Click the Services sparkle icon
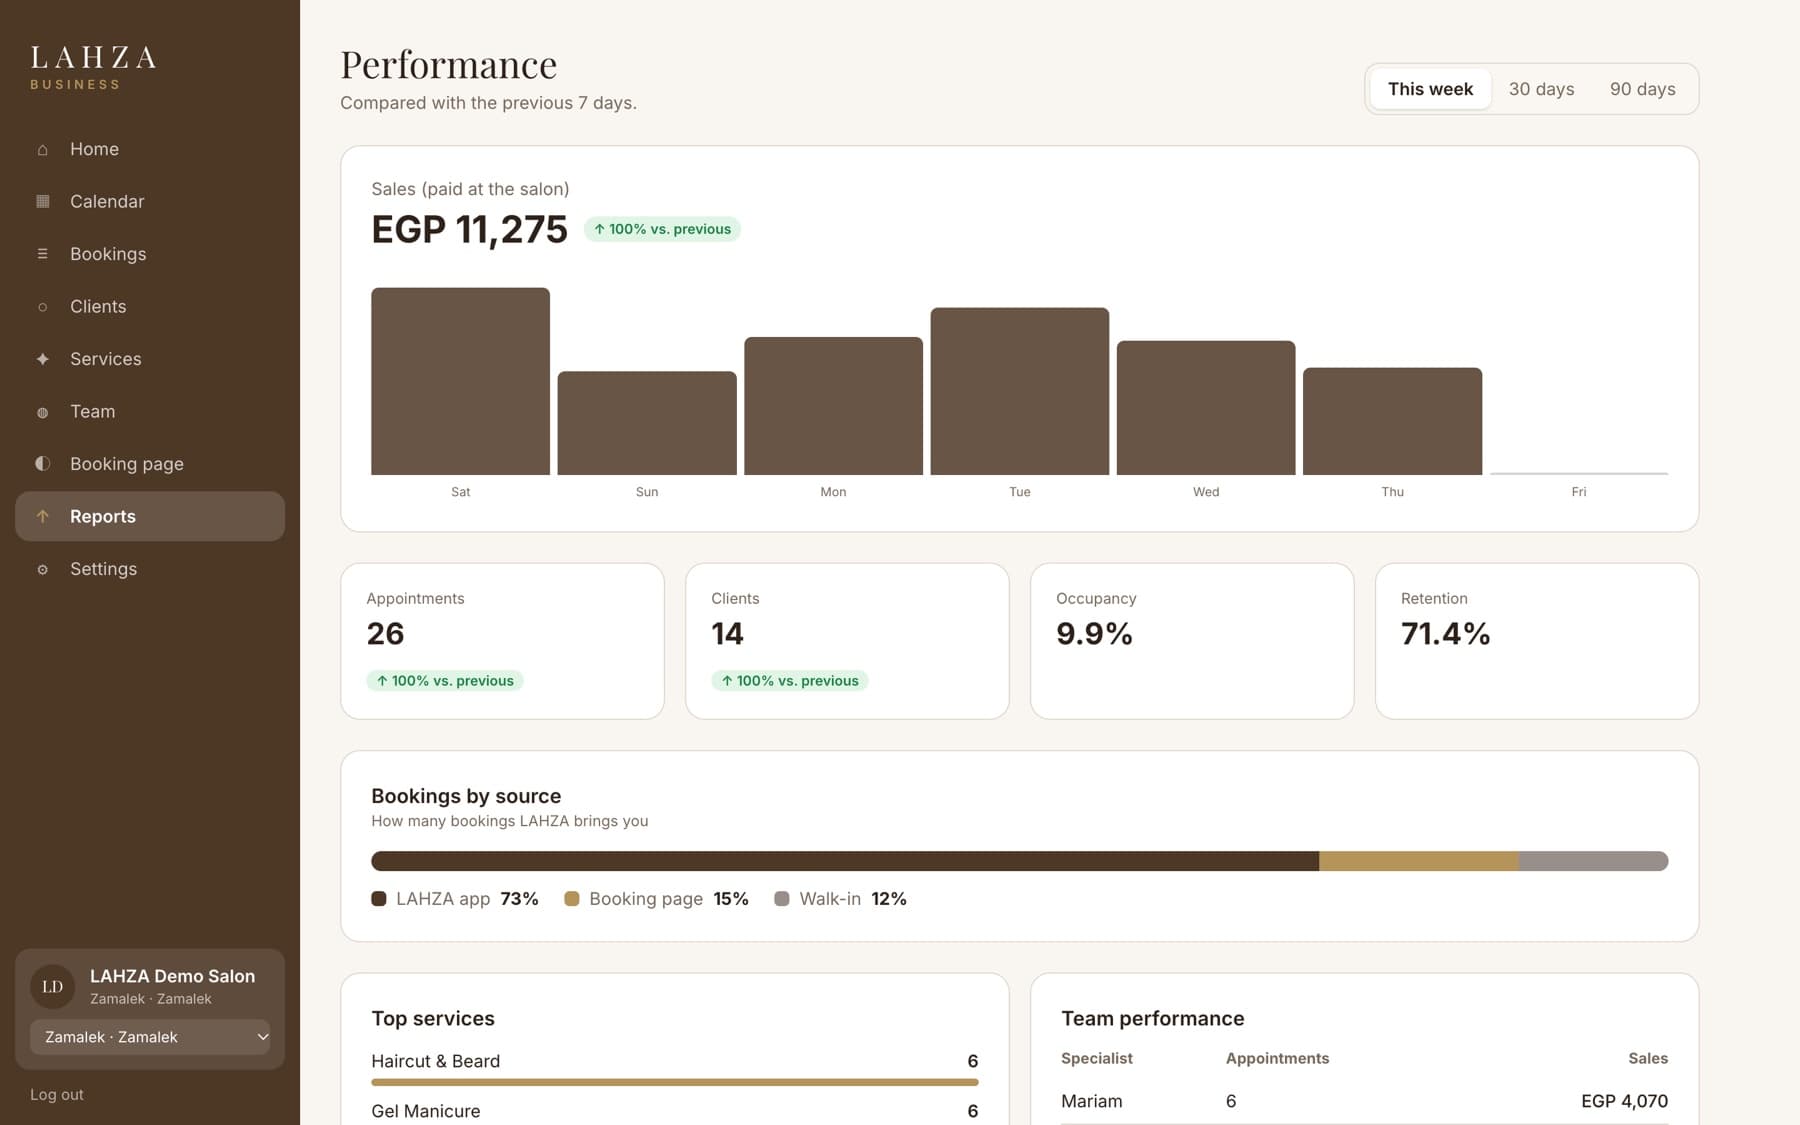The width and height of the screenshot is (1800, 1125). tap(42, 359)
